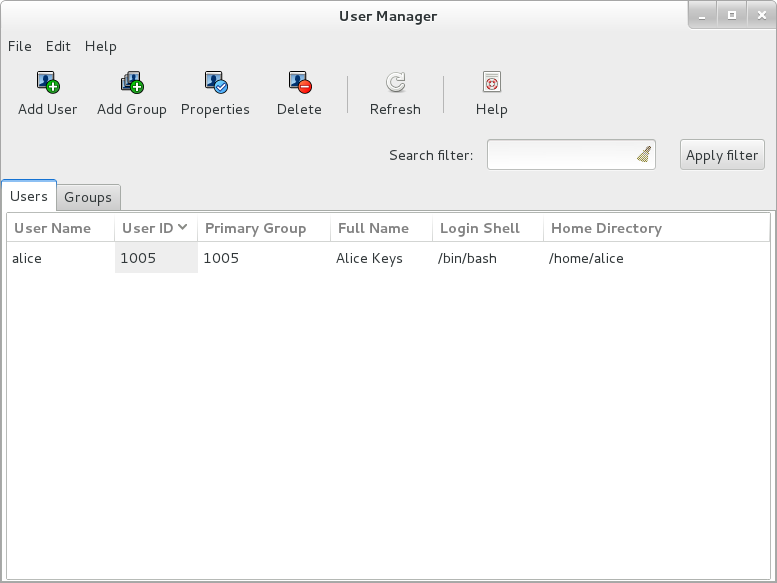Sort by Primary Group column header
The width and height of the screenshot is (777, 583).
coord(264,228)
